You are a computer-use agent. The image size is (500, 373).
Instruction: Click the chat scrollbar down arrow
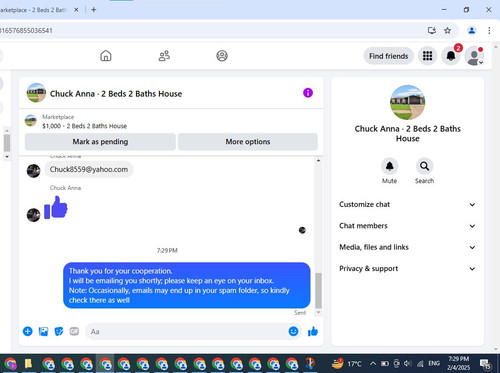tap(318, 312)
